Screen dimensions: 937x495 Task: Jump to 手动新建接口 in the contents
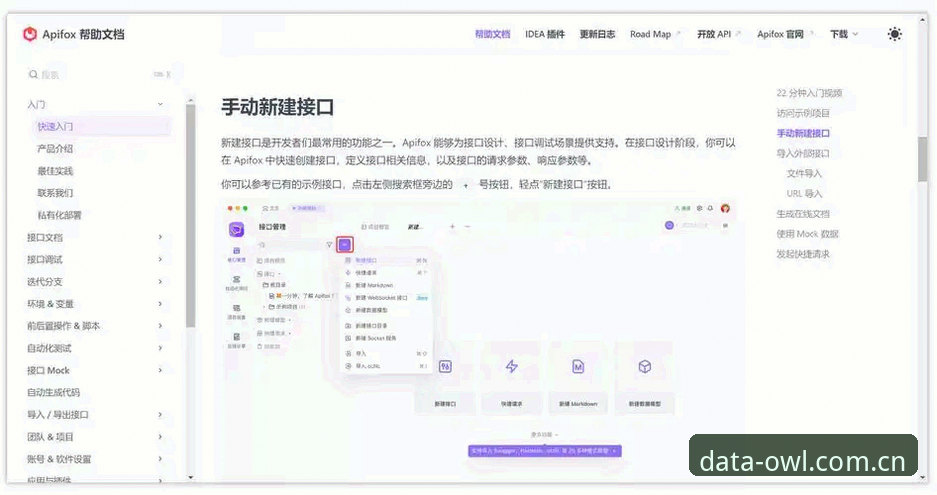coord(803,133)
